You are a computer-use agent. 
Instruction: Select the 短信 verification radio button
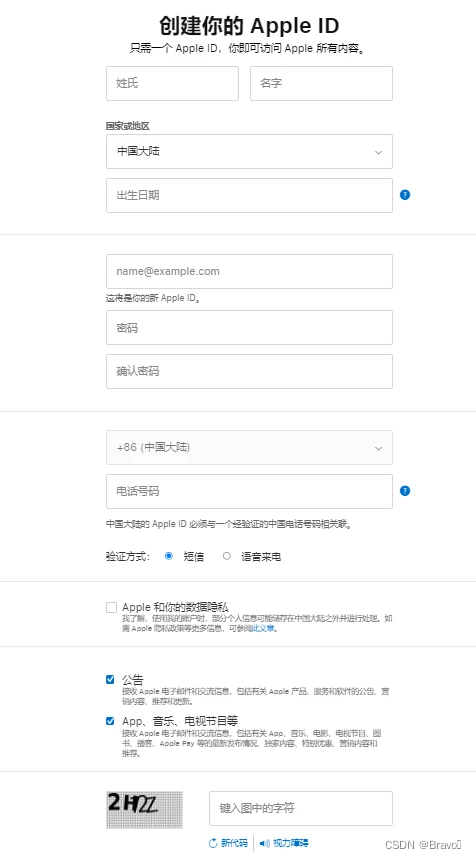169,556
